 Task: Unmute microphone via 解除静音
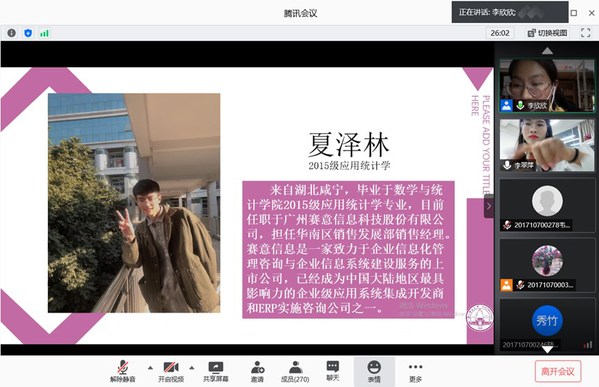click(x=123, y=371)
